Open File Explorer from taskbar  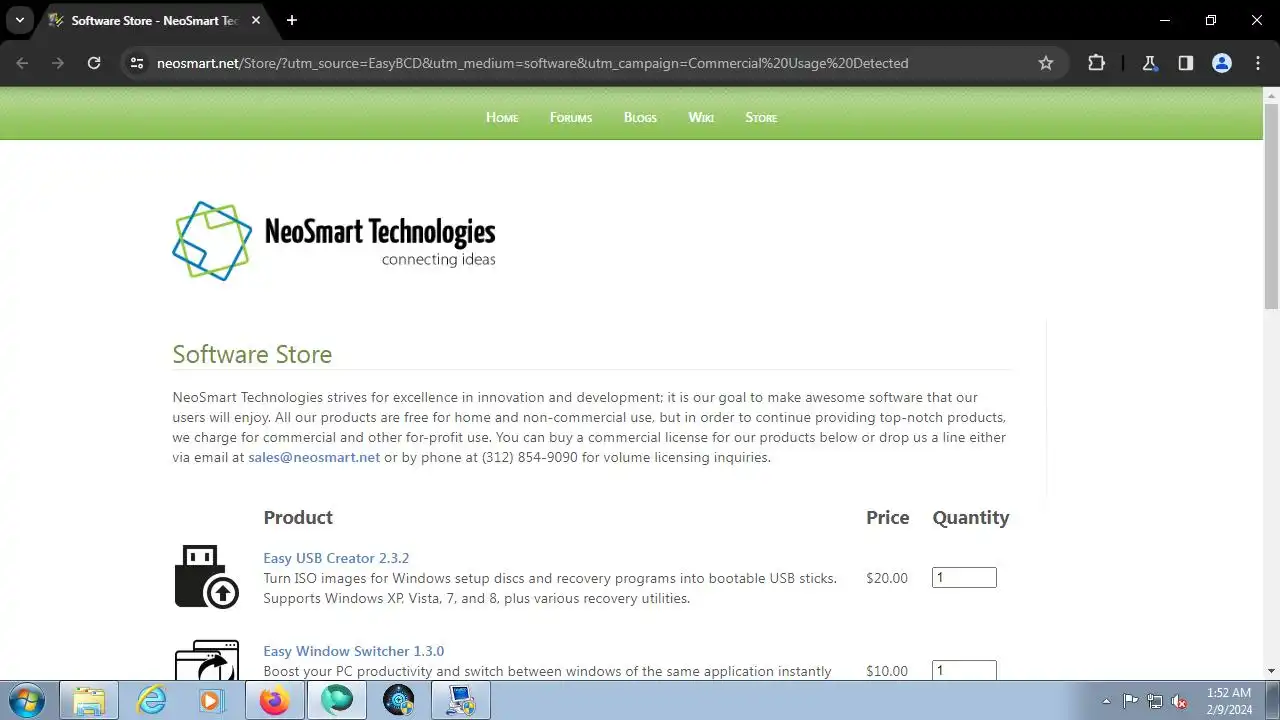(89, 701)
